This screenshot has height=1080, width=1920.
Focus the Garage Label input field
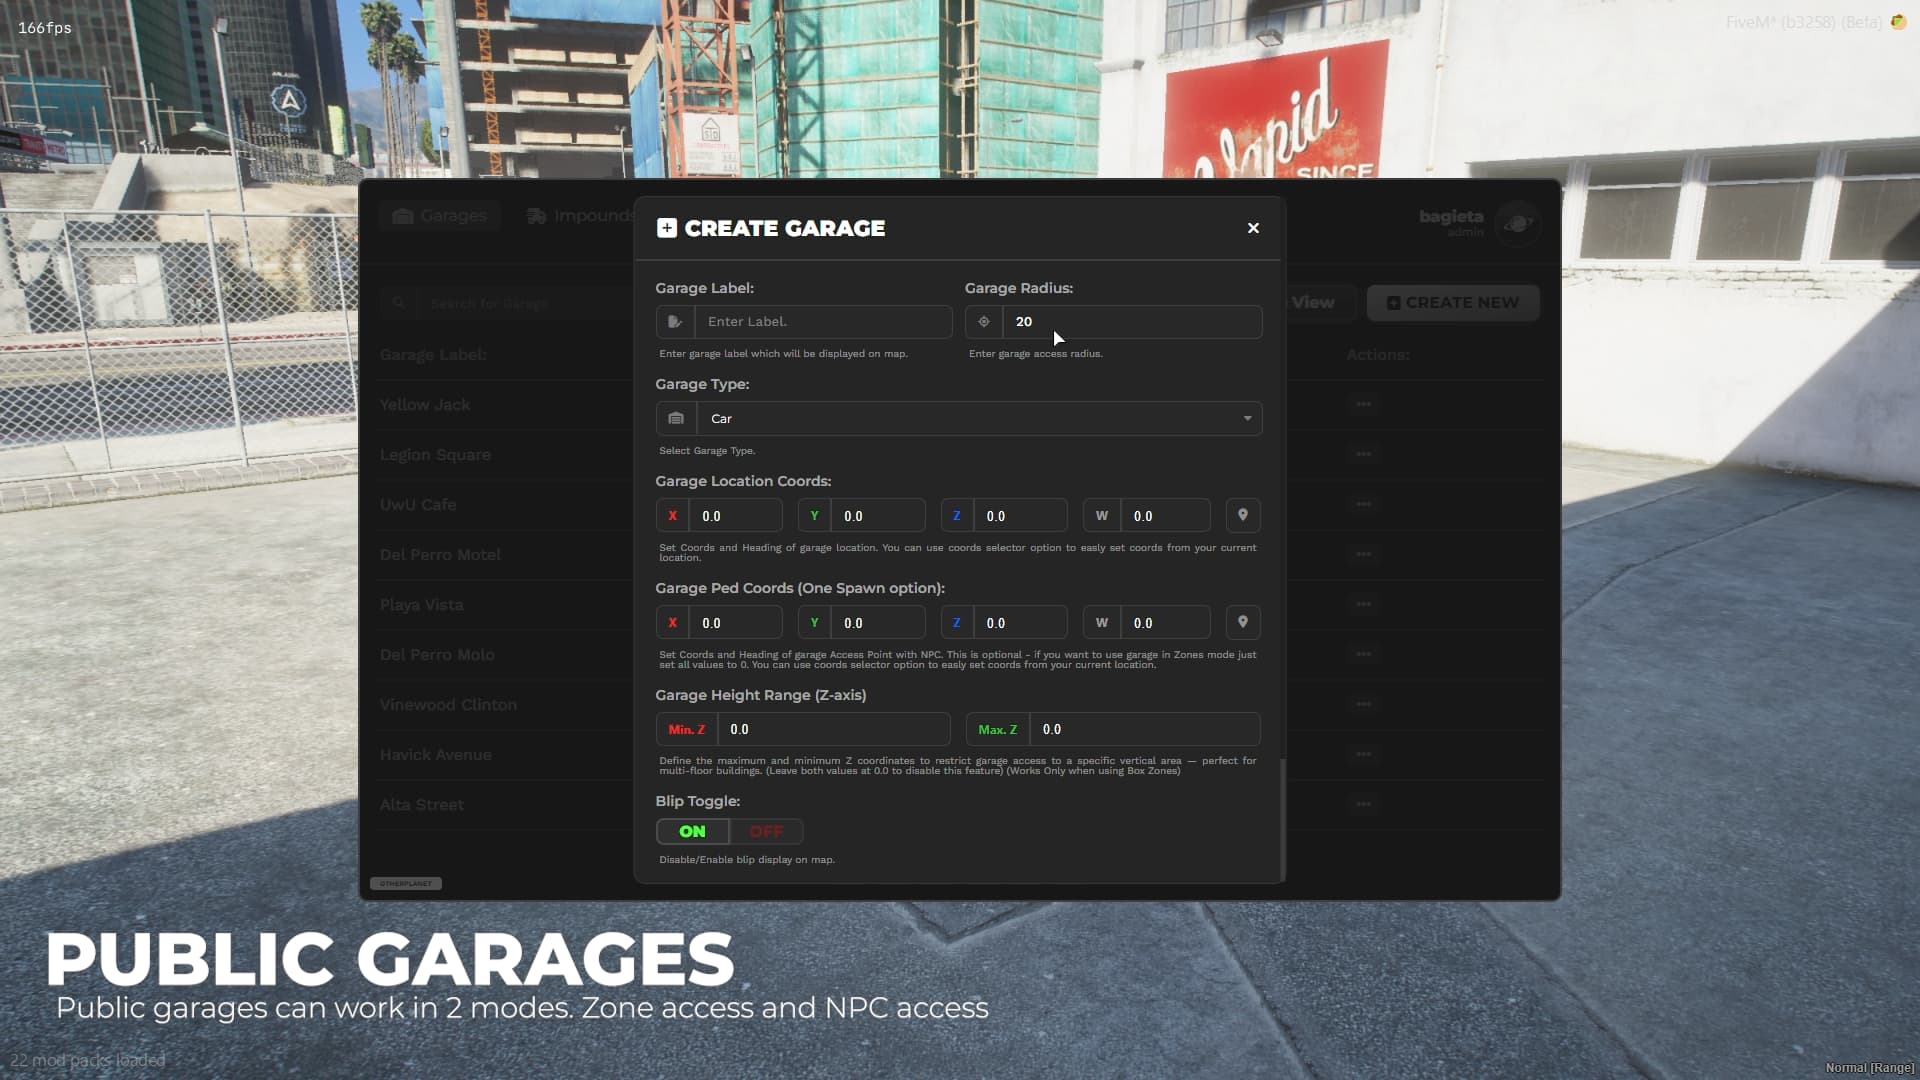[823, 322]
